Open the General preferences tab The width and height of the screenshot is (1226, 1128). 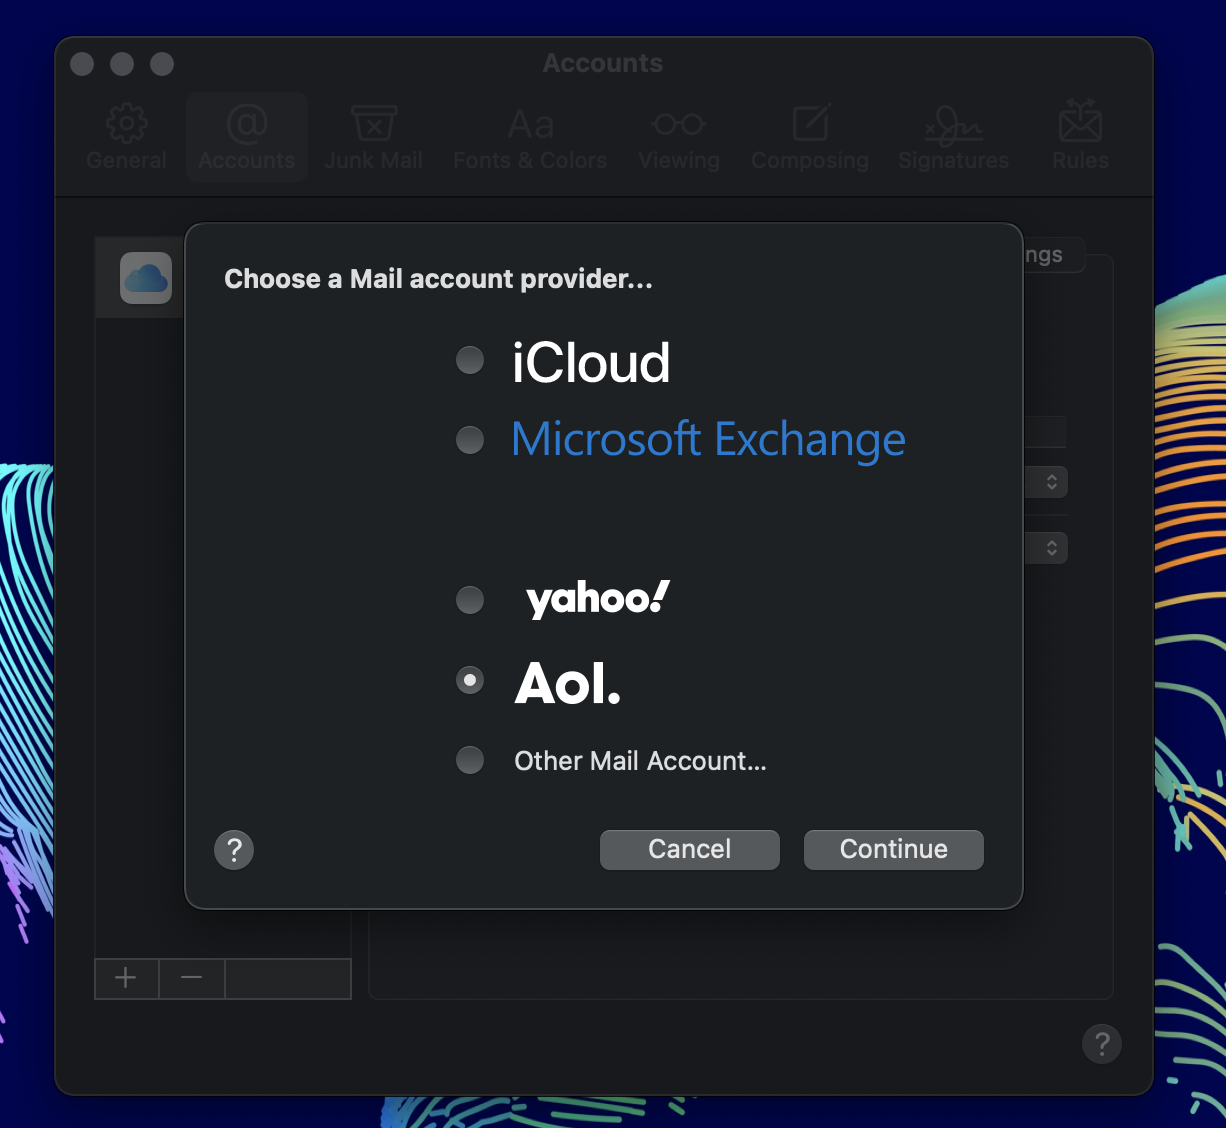click(127, 137)
